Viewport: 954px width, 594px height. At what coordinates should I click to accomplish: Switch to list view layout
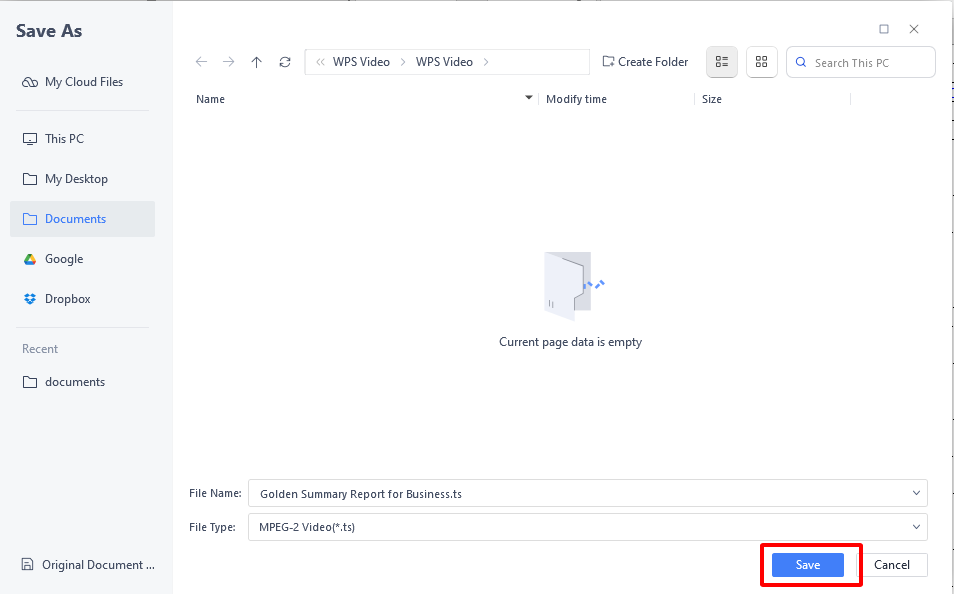(x=721, y=62)
